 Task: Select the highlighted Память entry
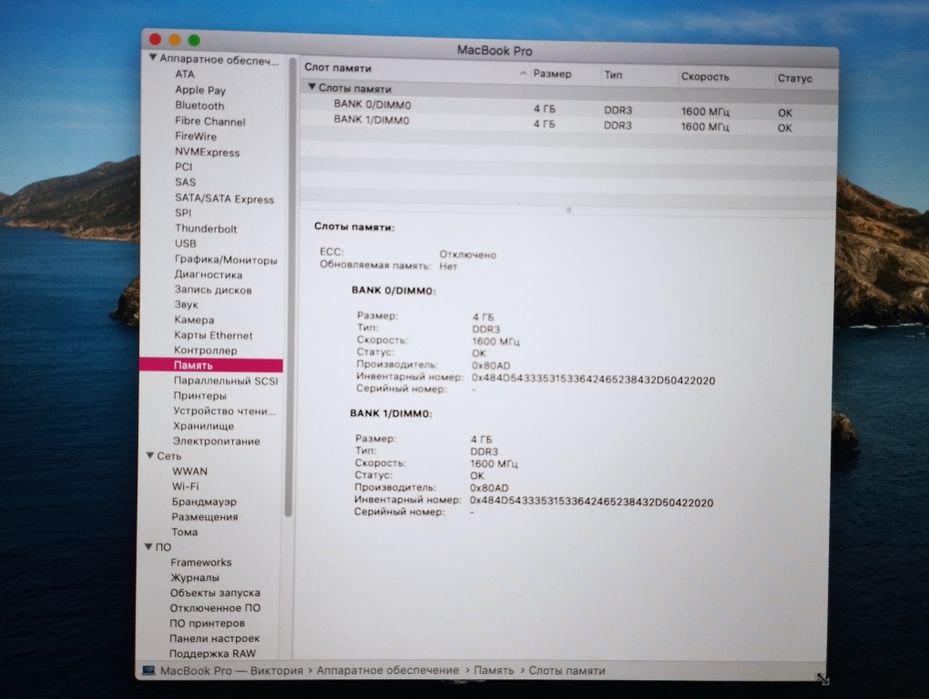tap(211, 365)
